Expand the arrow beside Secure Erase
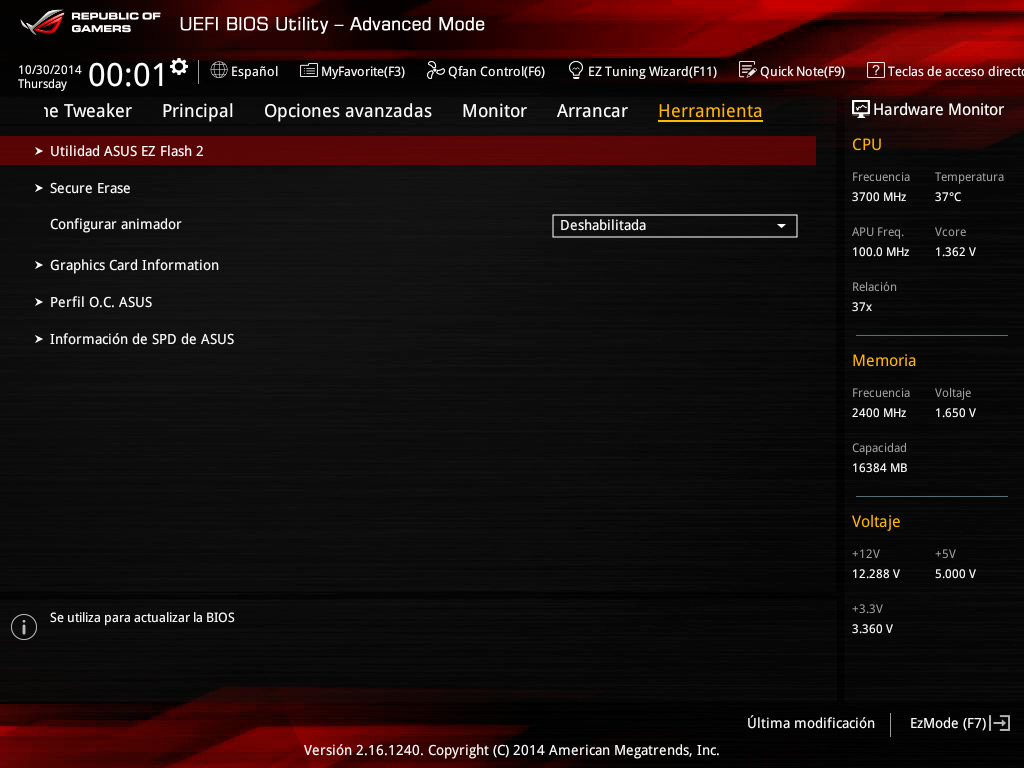 coord(39,188)
